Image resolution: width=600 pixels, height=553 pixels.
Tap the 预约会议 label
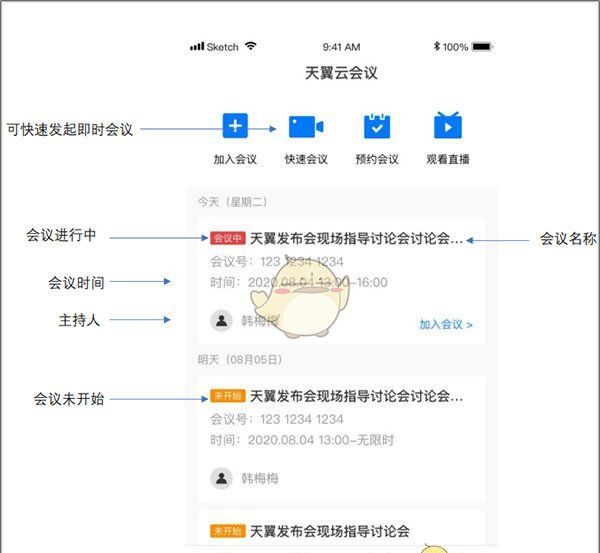(377, 159)
